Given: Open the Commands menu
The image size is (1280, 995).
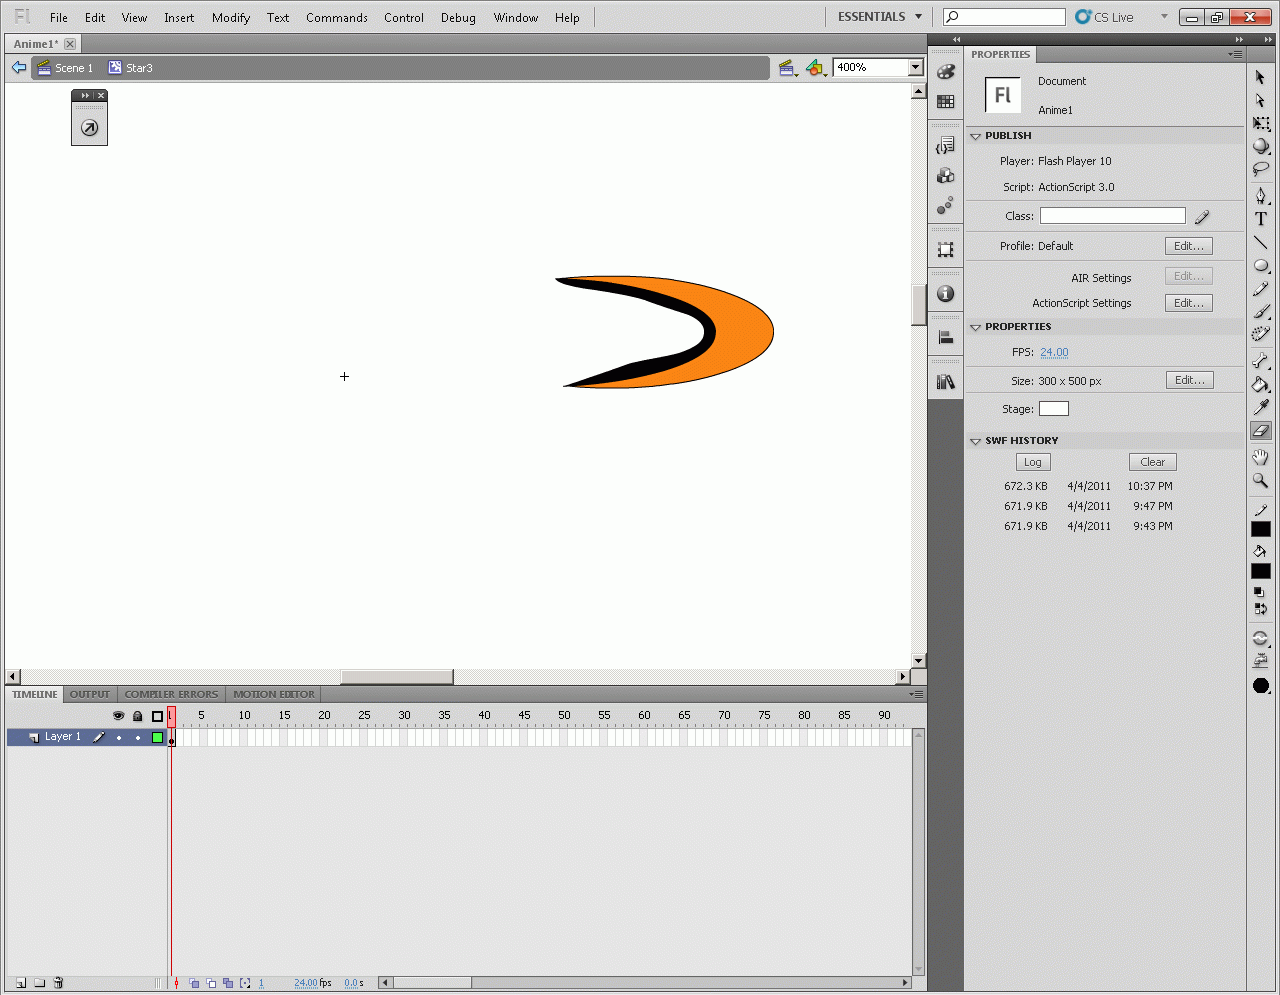Looking at the screenshot, I should [x=337, y=18].
